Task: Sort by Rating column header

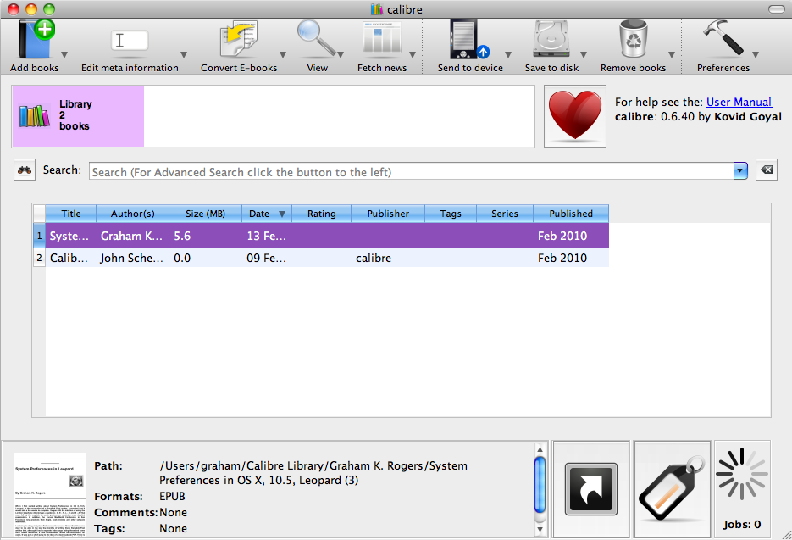Action: [321, 214]
